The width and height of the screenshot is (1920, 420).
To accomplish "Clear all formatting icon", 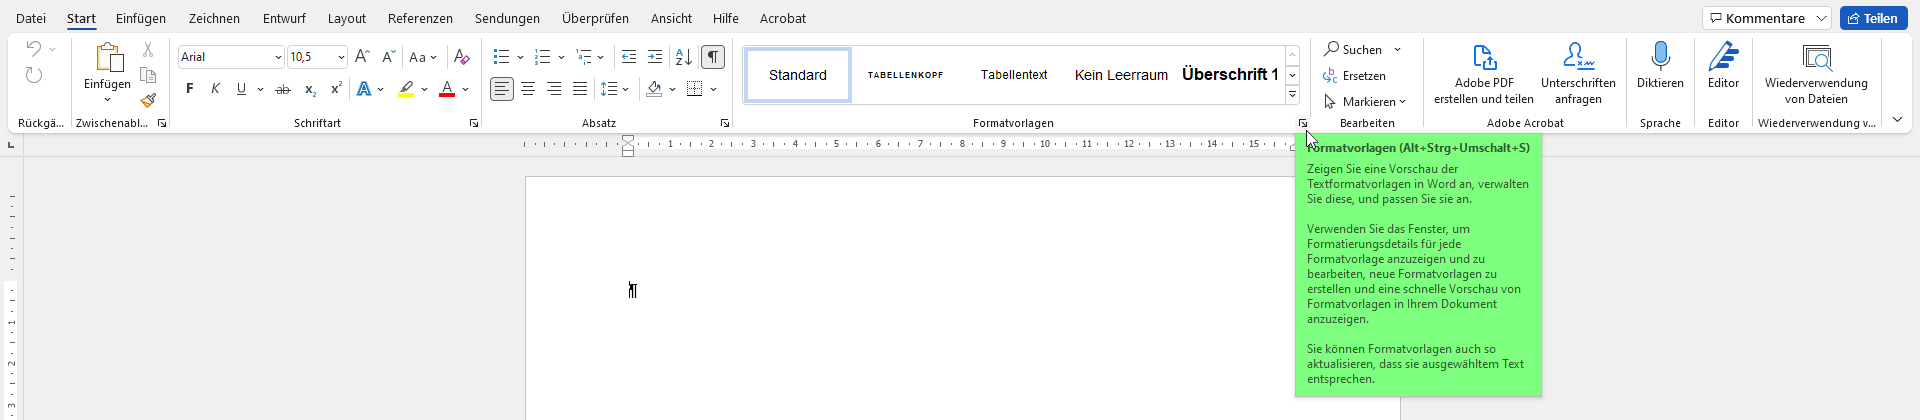I will (461, 57).
